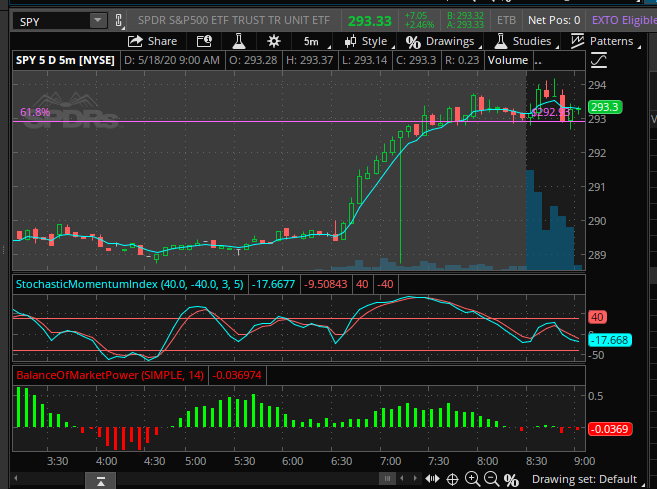Image resolution: width=657 pixels, height=489 pixels.
Task: Click the SPY 5 D 5m [NYSE] label
Action: point(65,60)
